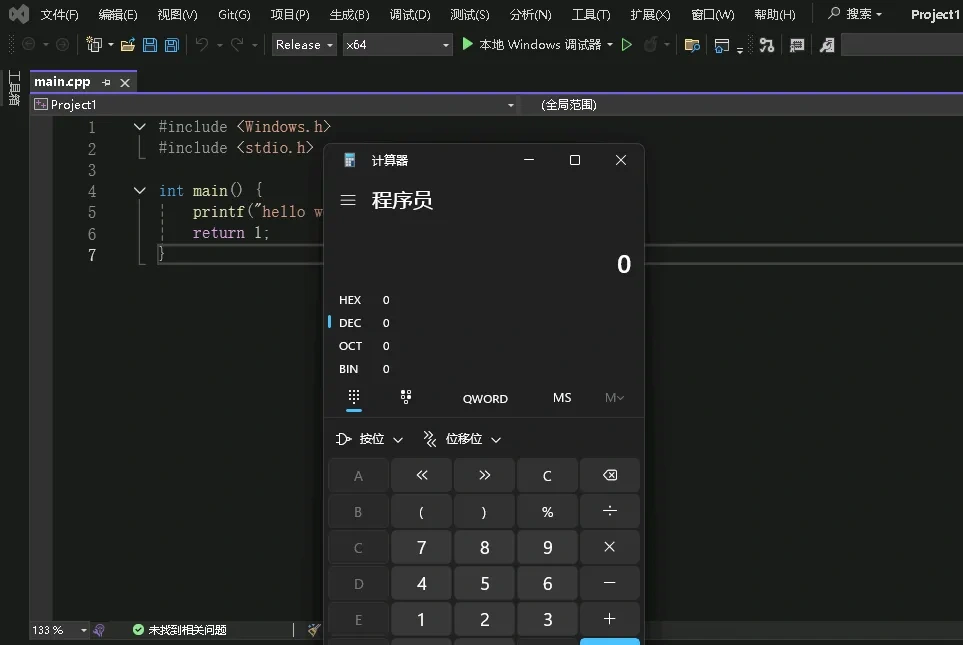Click the Open File folder icon
963x645 pixels.
128,44
